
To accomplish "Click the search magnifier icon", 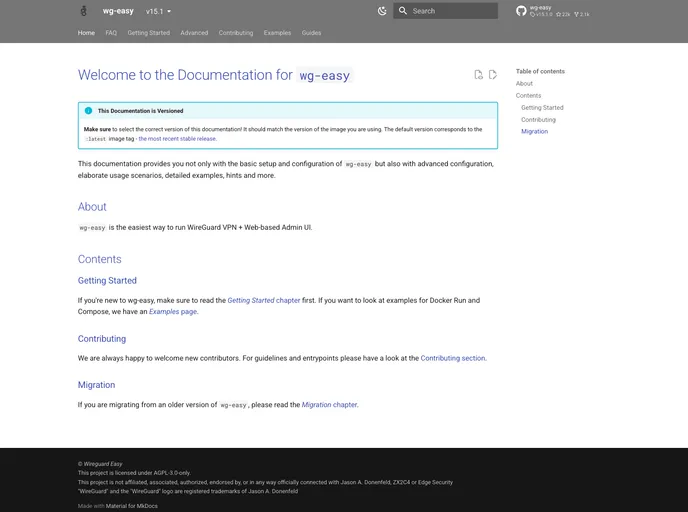I will (403, 11).
